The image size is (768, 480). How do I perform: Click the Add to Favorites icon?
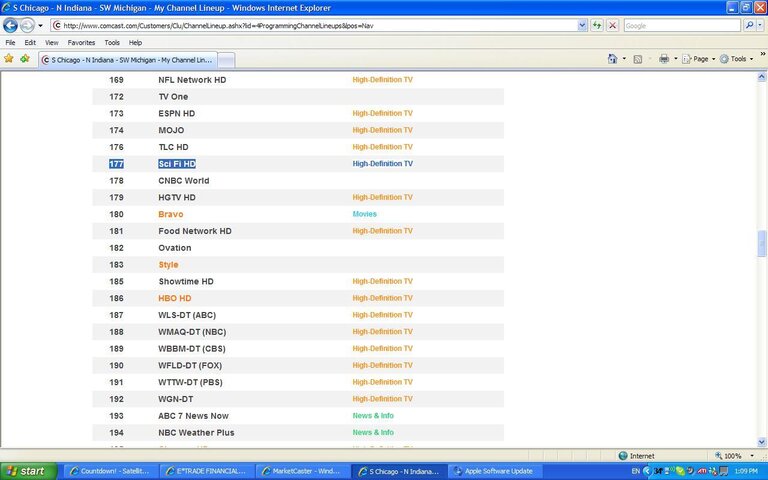[x=24, y=59]
